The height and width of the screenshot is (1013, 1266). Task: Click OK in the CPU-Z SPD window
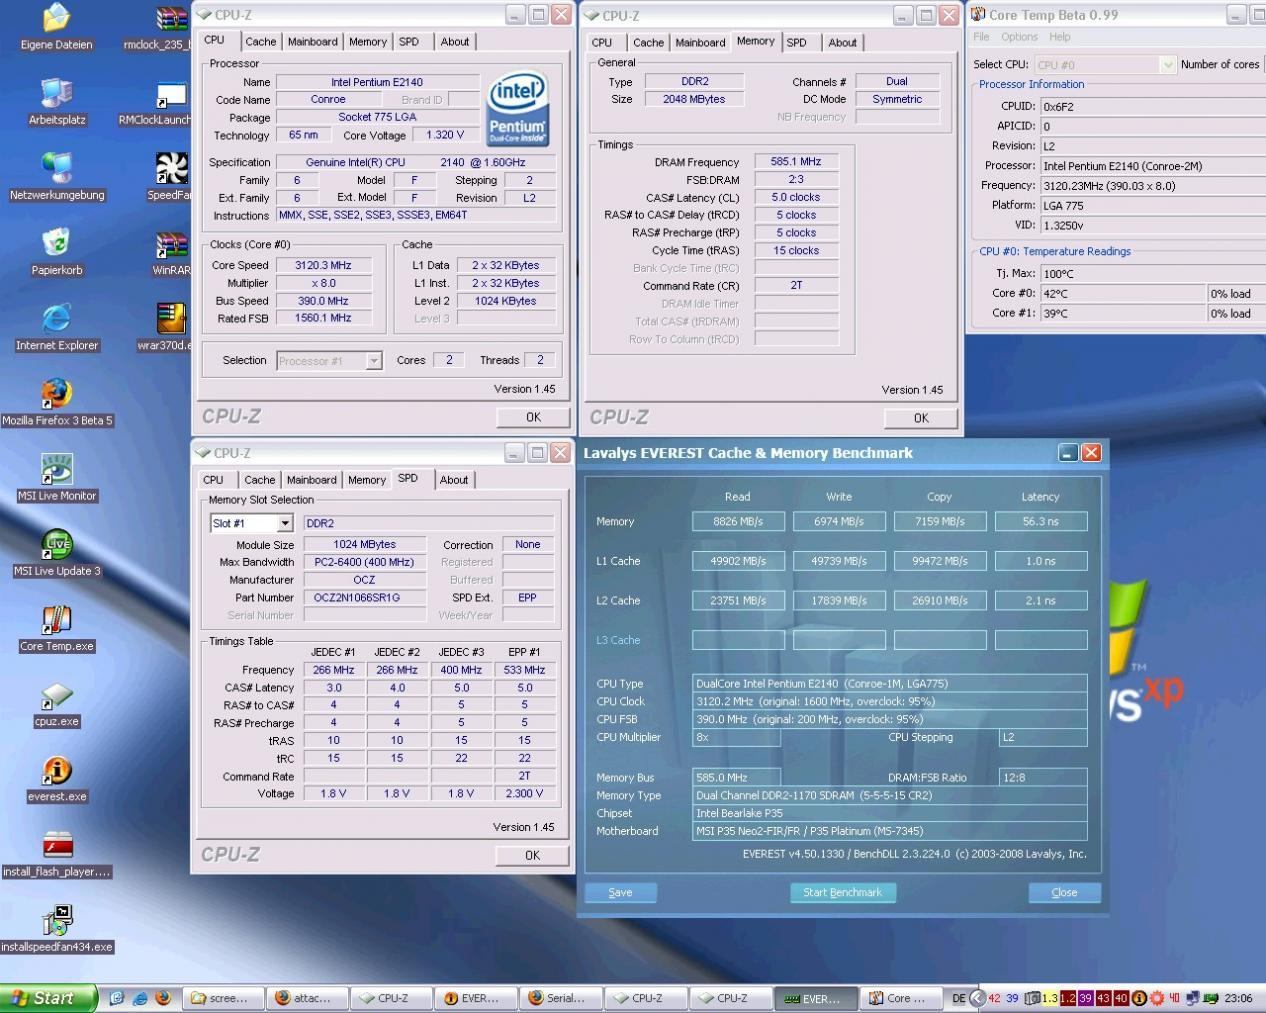[x=532, y=855]
